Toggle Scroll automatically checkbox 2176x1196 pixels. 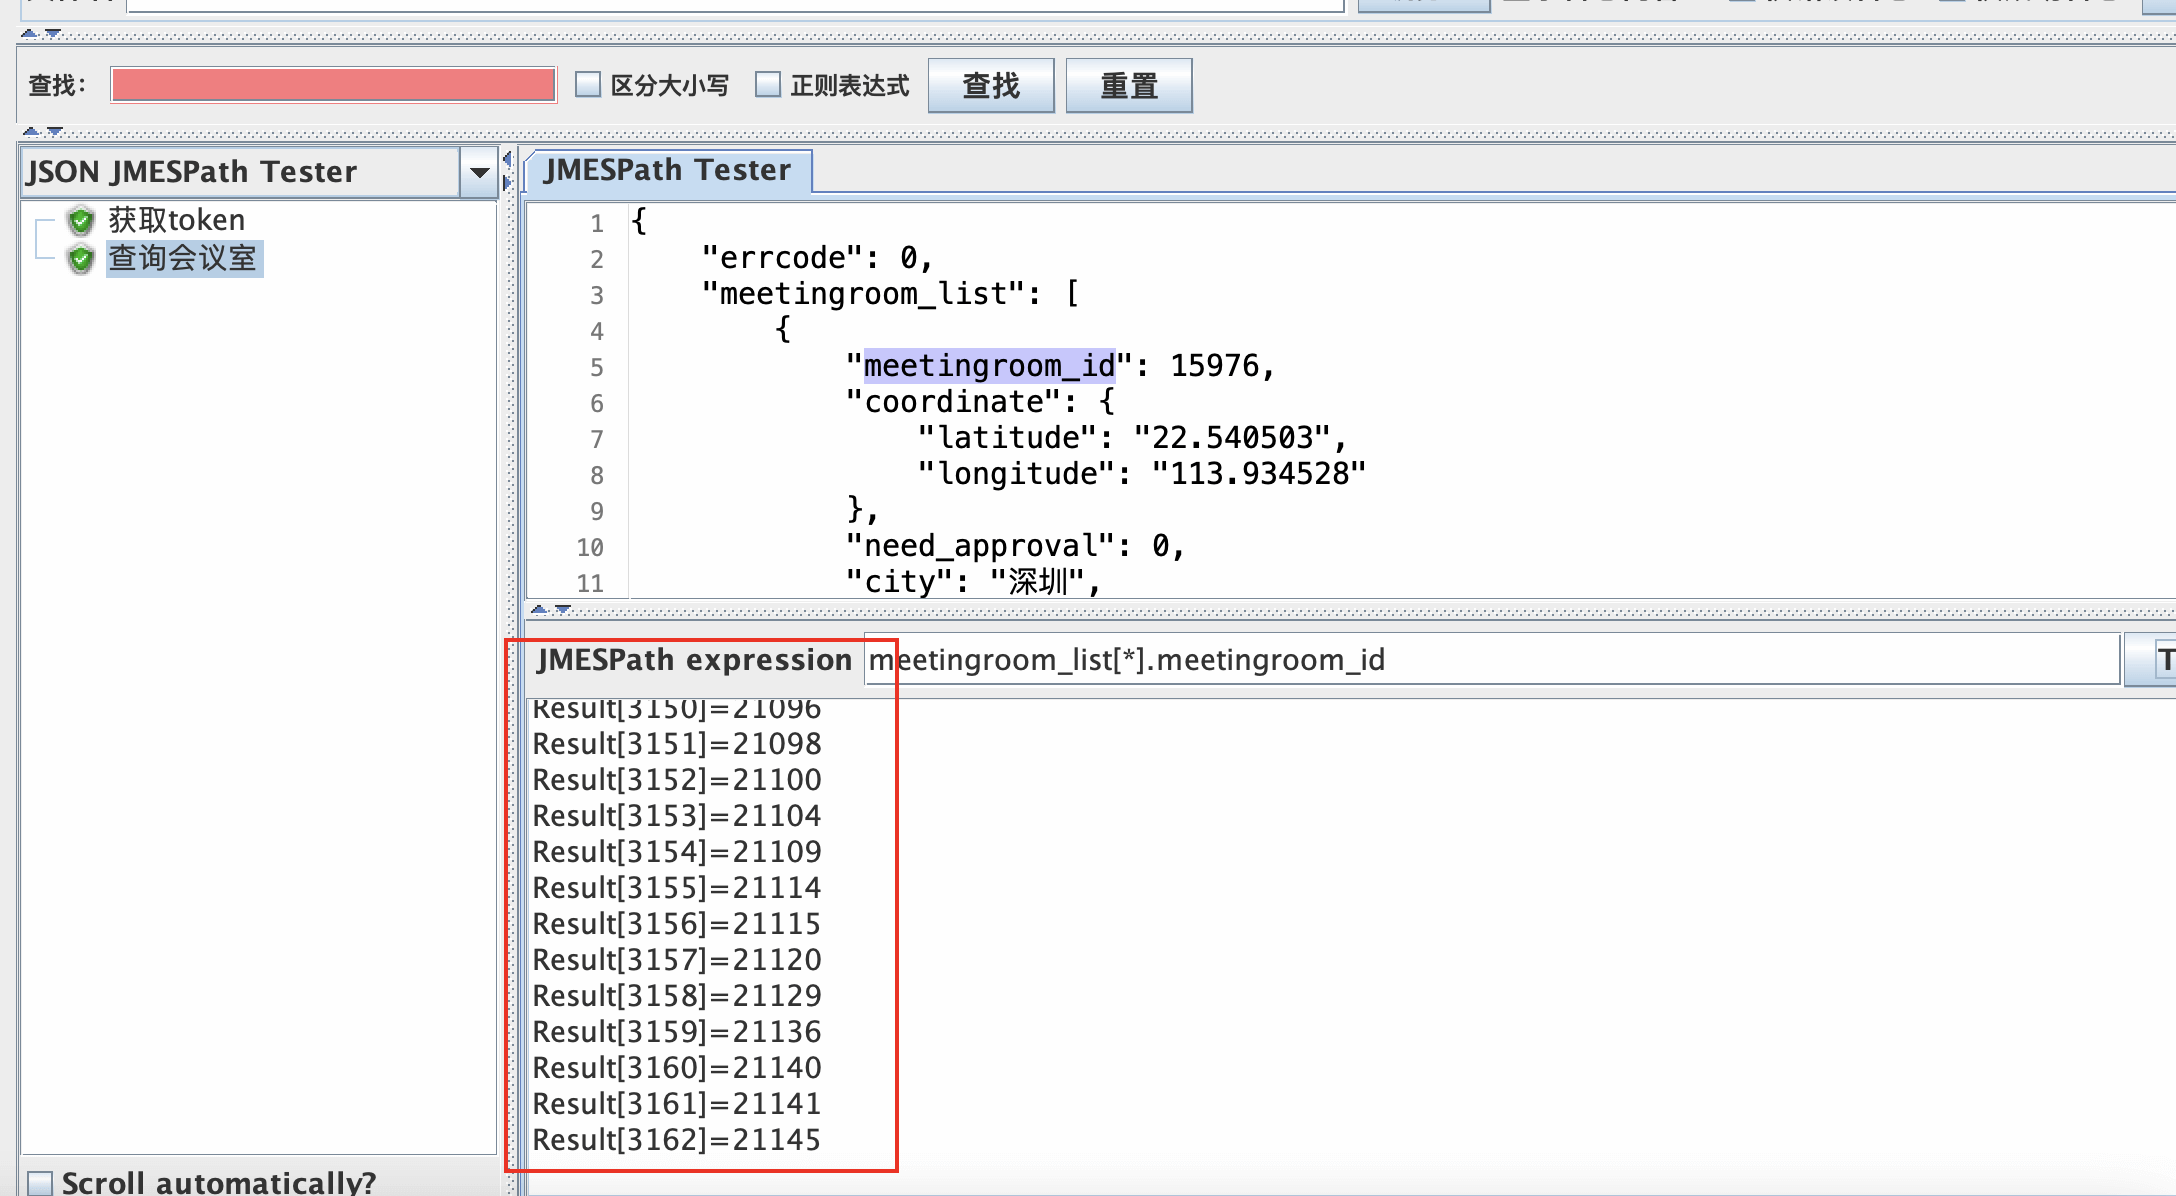click(40, 1183)
